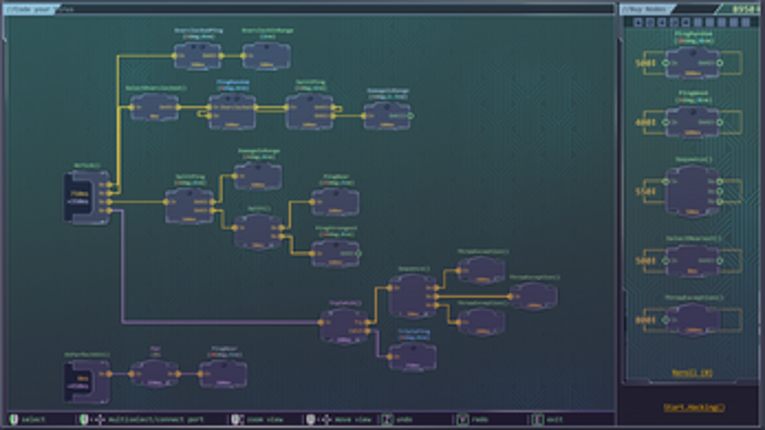Click the redo key icon

click(463, 419)
